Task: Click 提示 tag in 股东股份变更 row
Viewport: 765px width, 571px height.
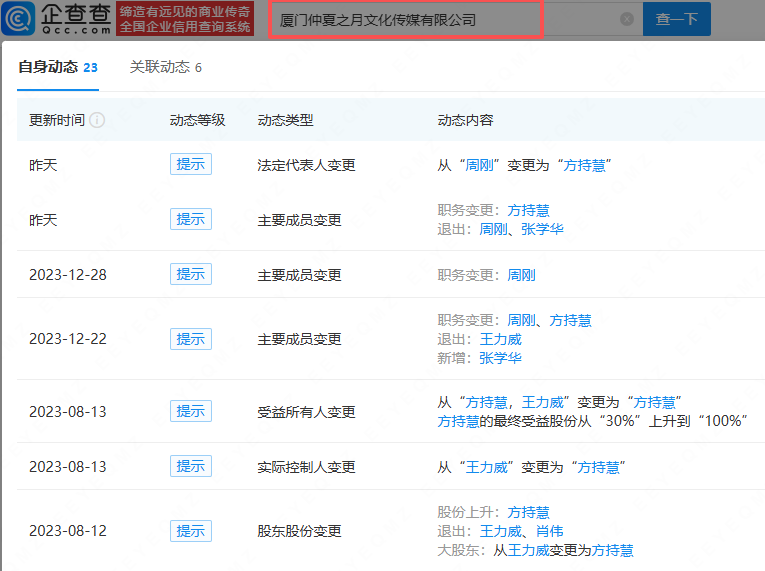Action: point(190,531)
